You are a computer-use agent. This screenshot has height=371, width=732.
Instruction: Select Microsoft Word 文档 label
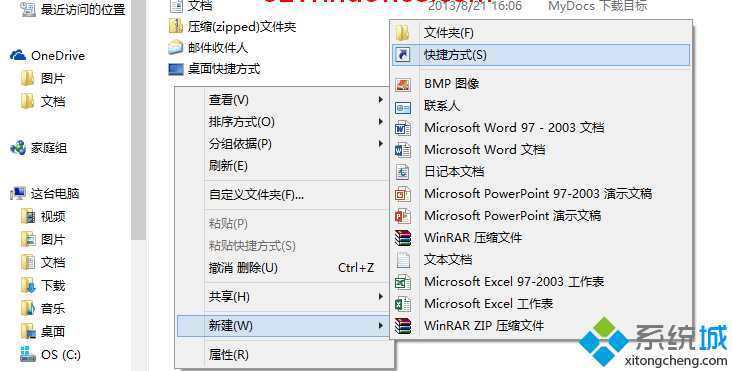[x=485, y=150]
